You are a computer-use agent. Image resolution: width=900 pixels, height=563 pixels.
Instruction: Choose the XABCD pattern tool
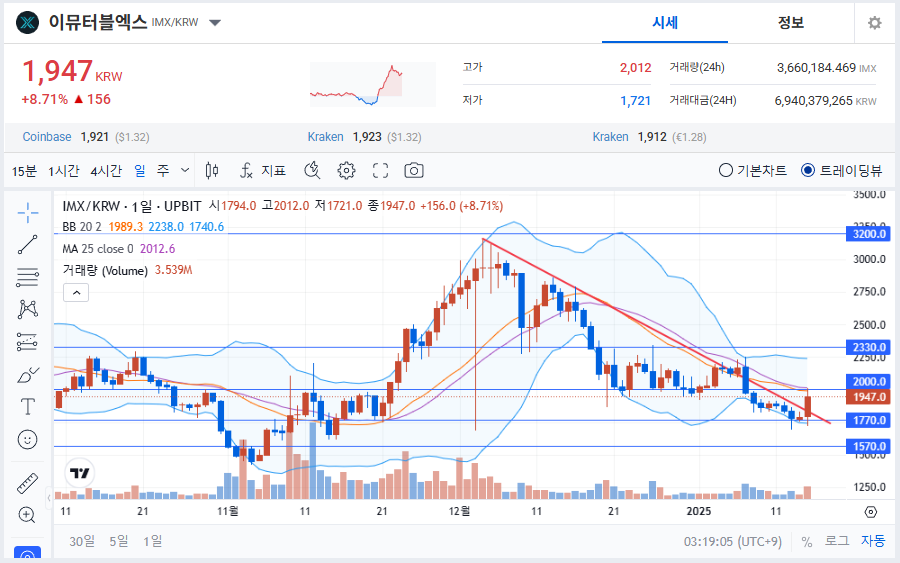point(28,309)
